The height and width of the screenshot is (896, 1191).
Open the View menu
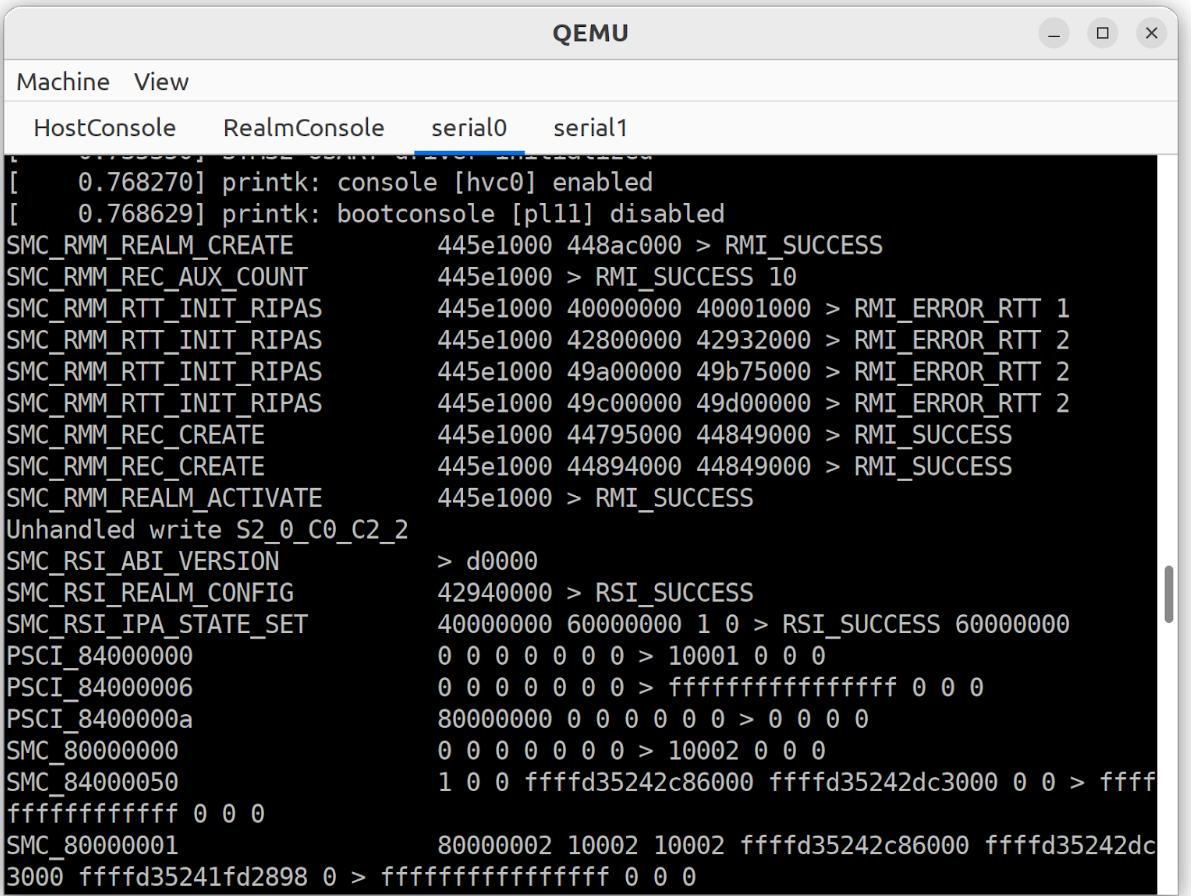coord(161,81)
